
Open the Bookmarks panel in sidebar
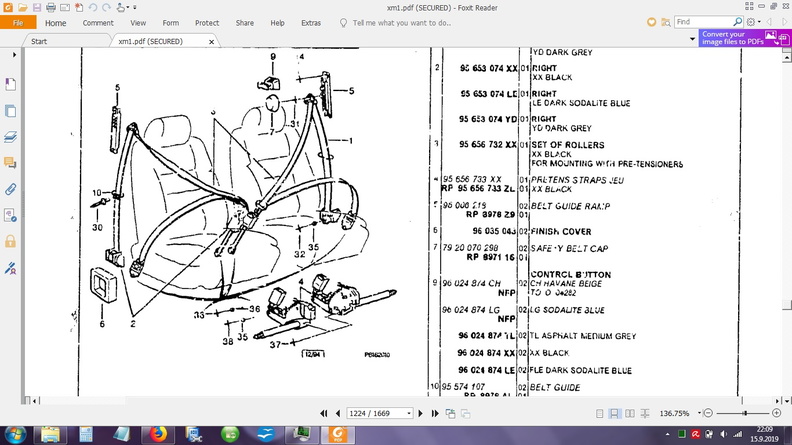coord(10,84)
